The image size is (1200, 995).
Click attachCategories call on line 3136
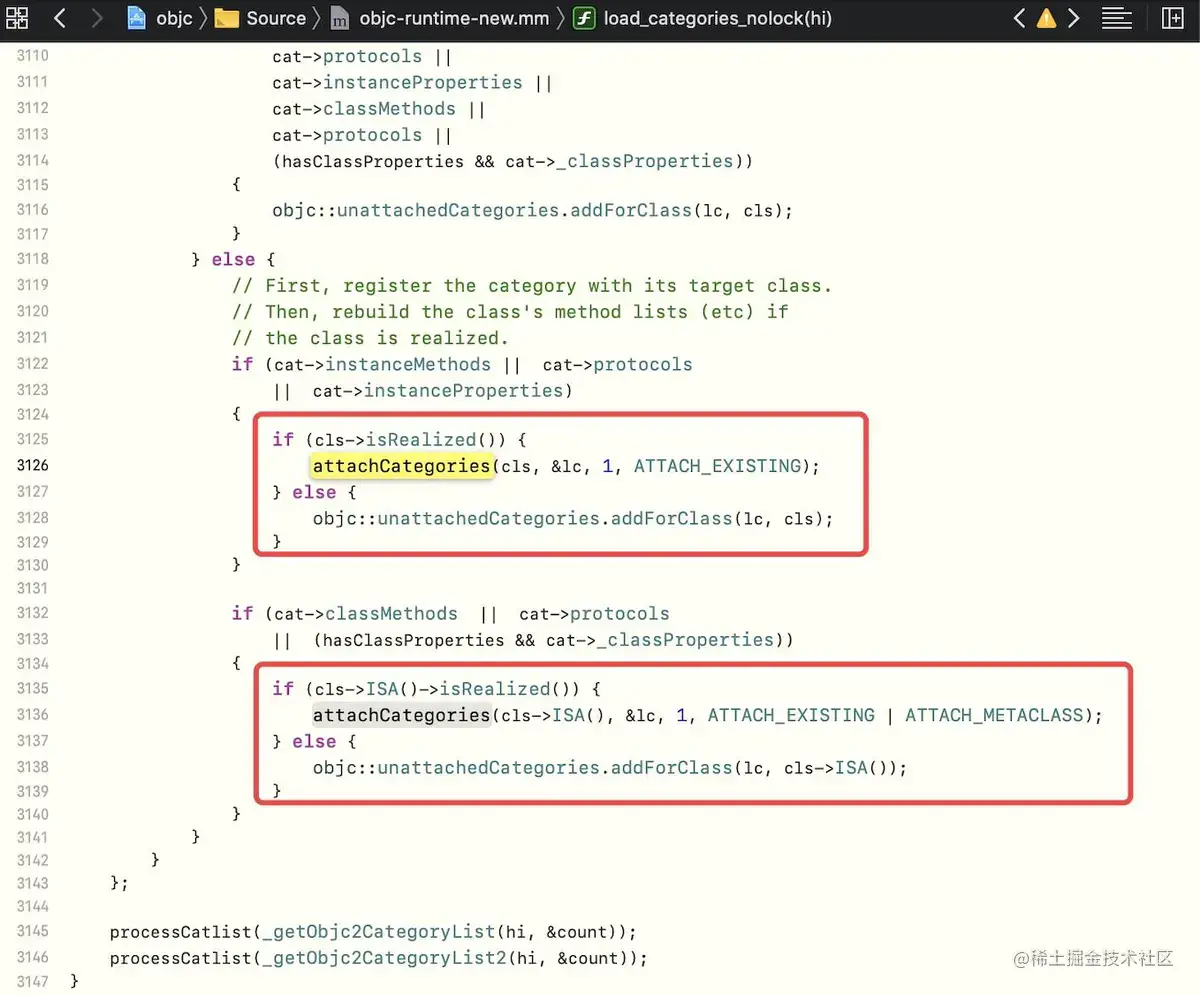[401, 715]
